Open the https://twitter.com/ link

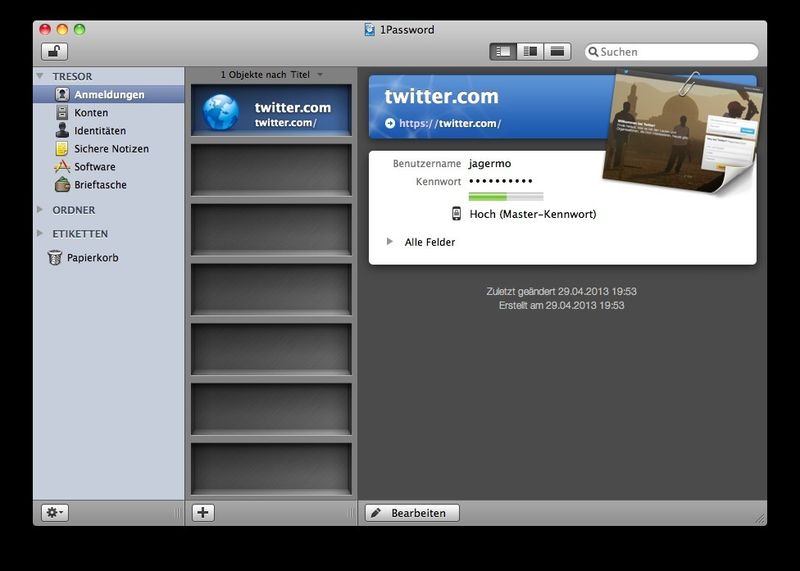(x=450, y=123)
